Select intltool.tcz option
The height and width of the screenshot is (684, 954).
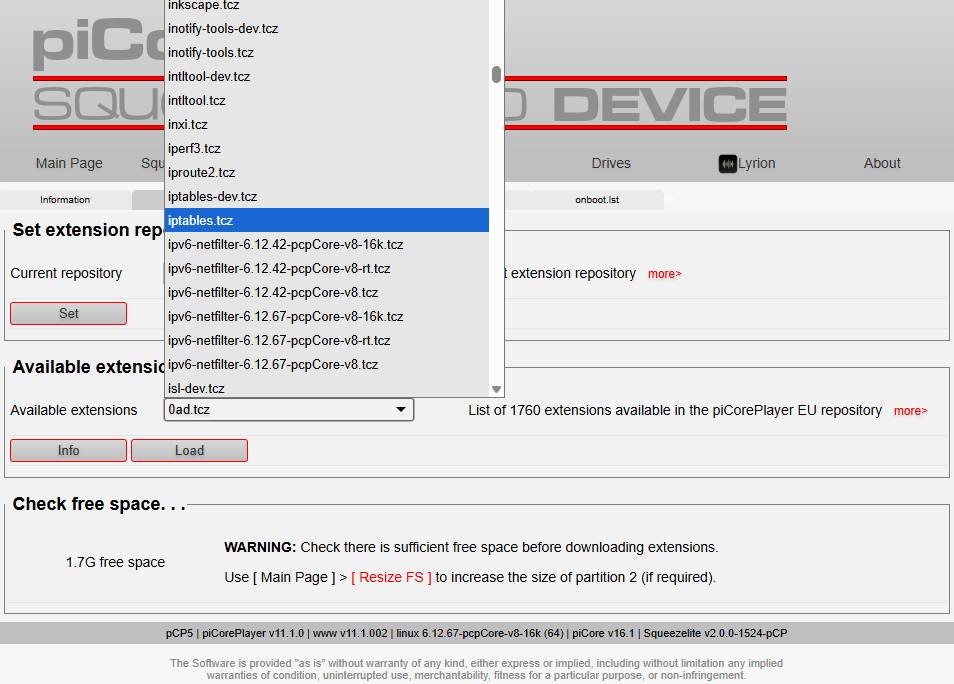pos(327,100)
